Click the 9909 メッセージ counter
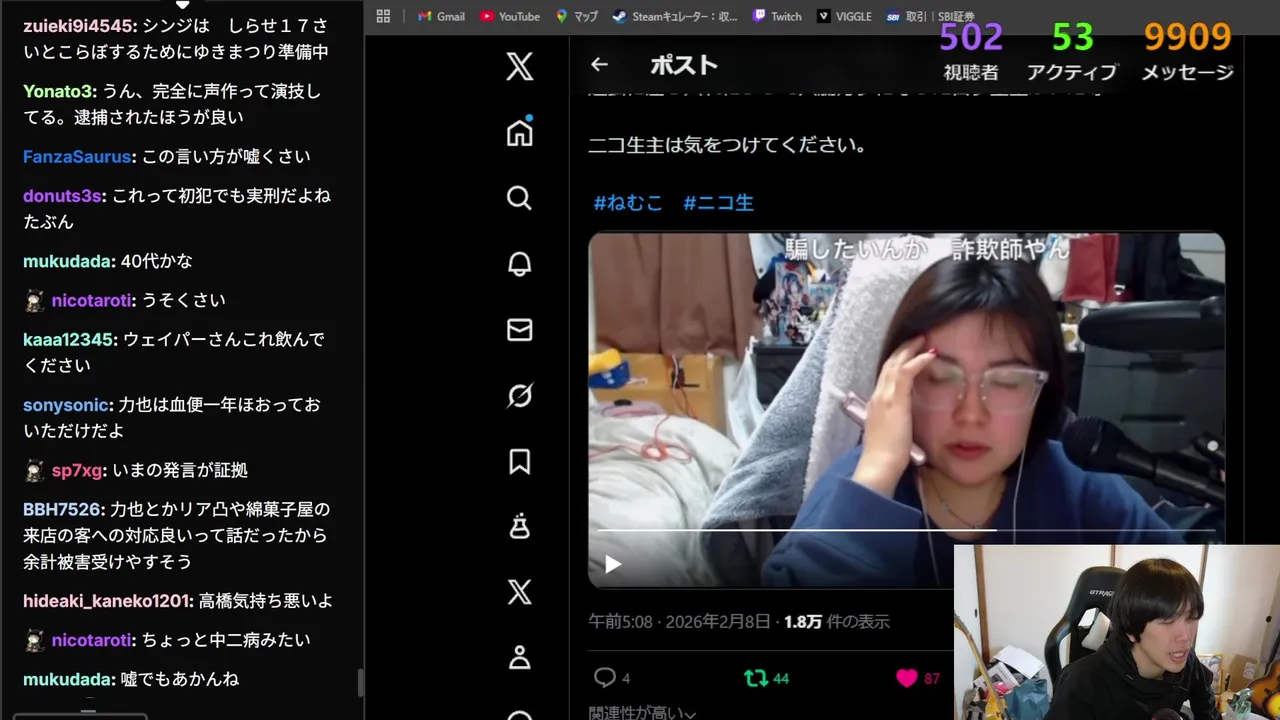Viewport: 1280px width, 720px height. coord(1187,50)
